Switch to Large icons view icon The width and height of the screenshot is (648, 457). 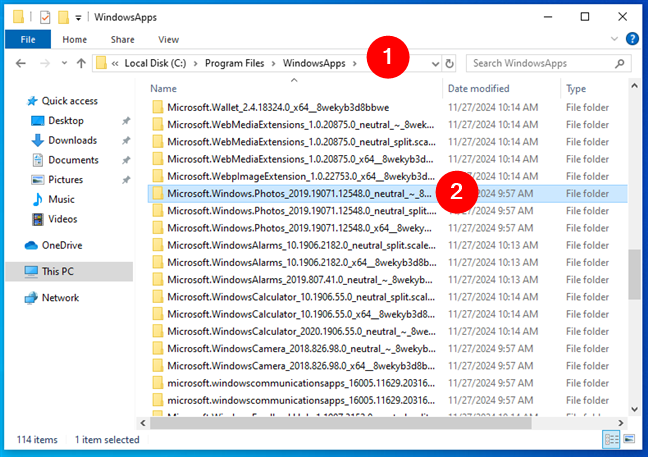[629, 439]
